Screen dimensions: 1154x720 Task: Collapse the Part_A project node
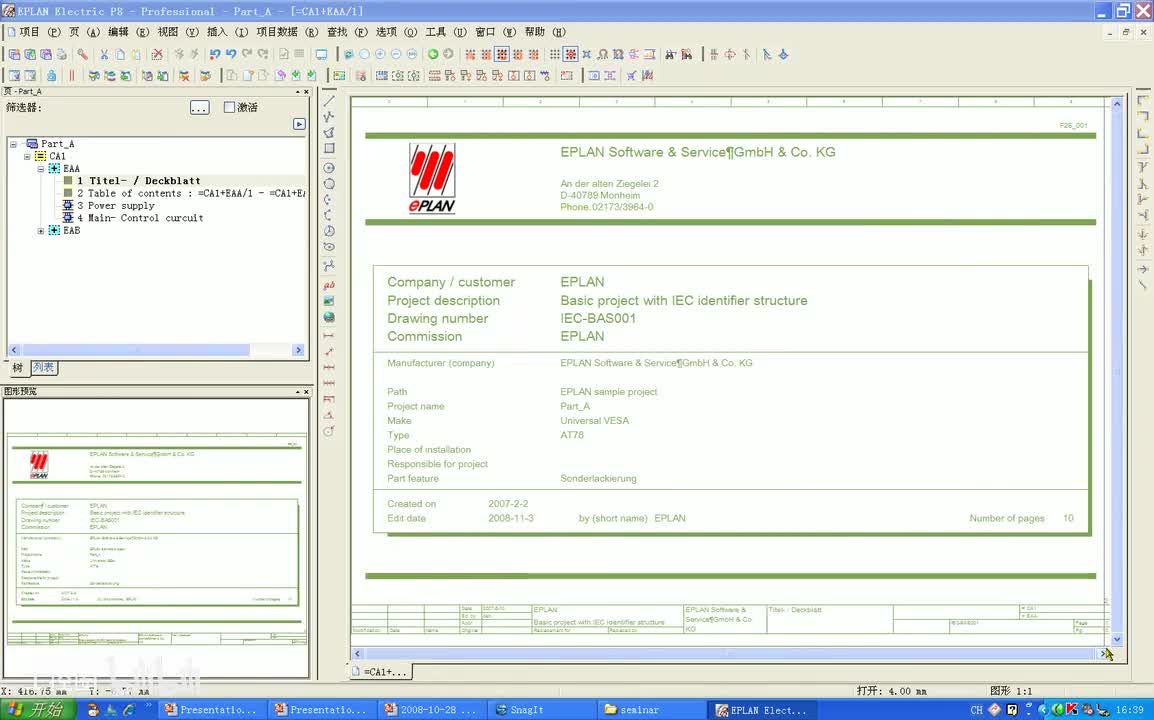point(13,144)
